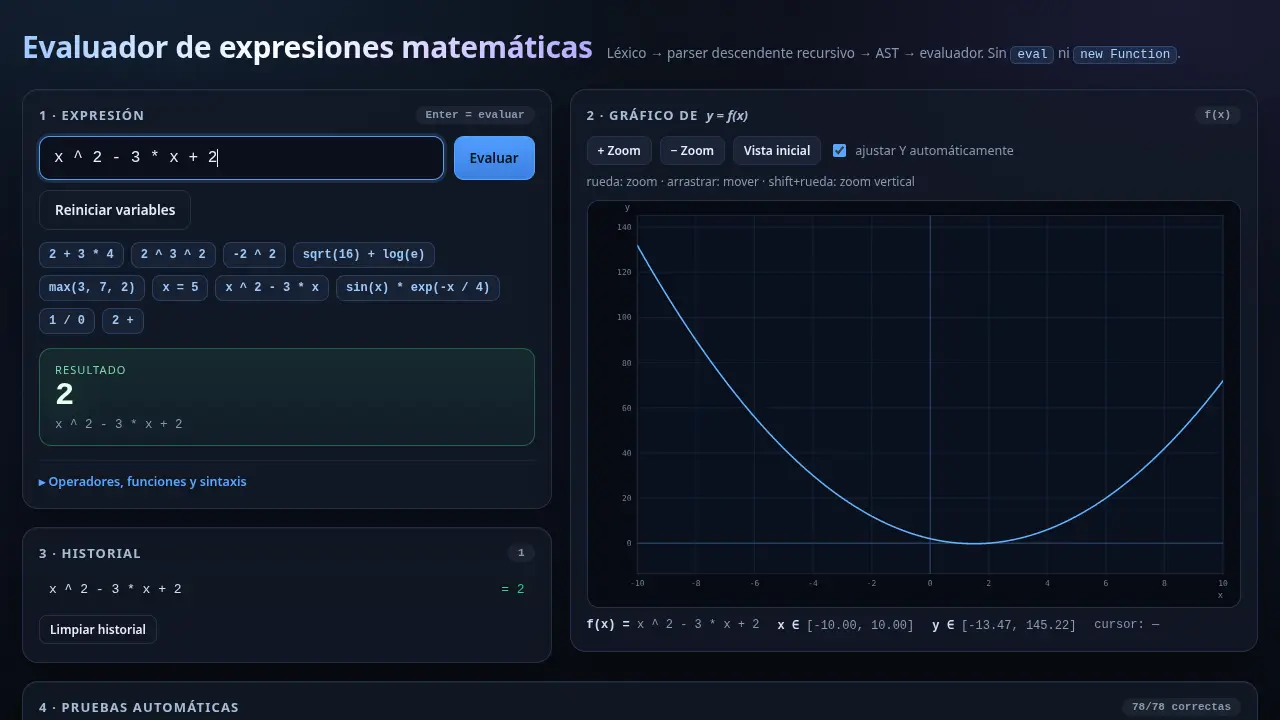Click the Evaluar button
Viewport: 1280px width, 720px height.
point(494,158)
